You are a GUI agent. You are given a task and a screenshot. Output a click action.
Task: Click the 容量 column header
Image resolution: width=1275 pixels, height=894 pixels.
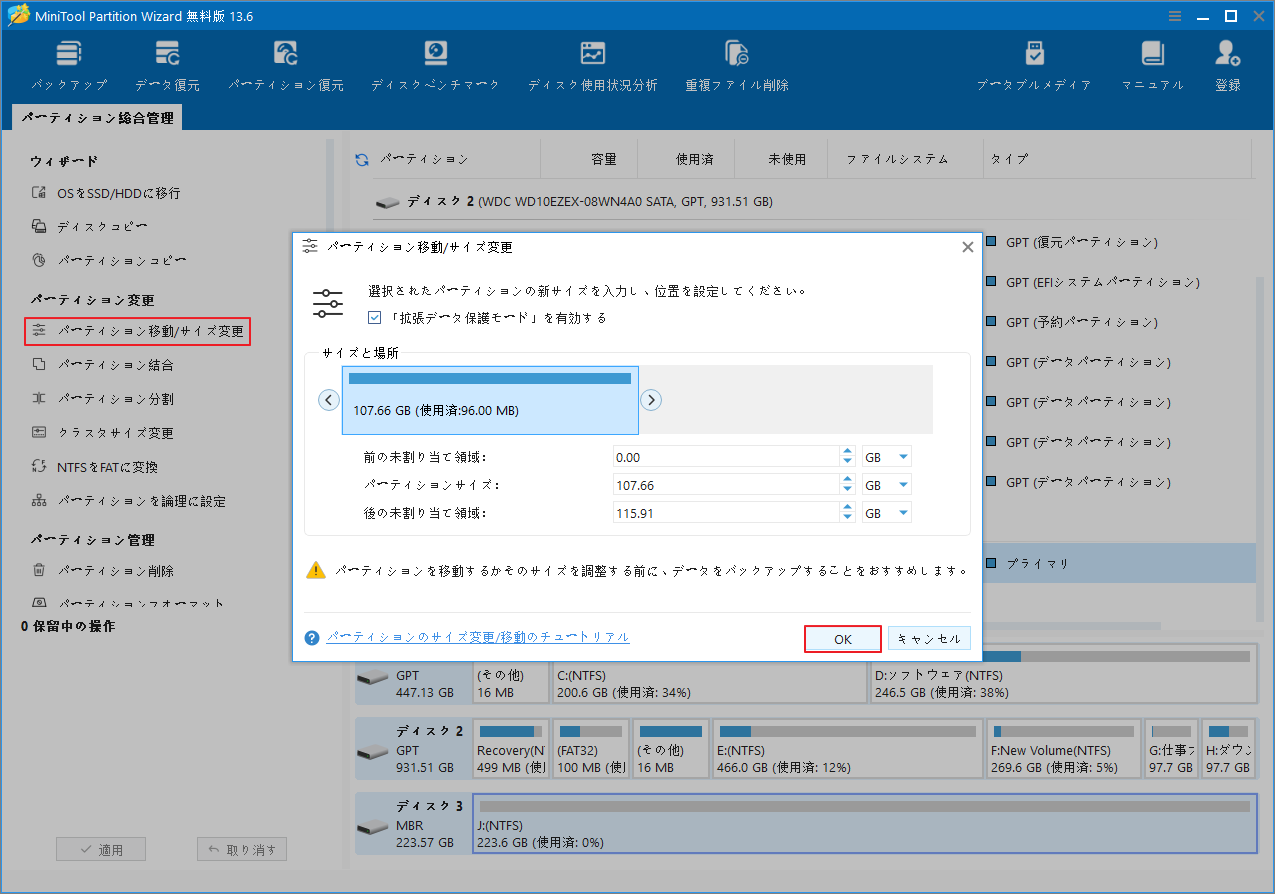pyautogui.click(x=604, y=159)
